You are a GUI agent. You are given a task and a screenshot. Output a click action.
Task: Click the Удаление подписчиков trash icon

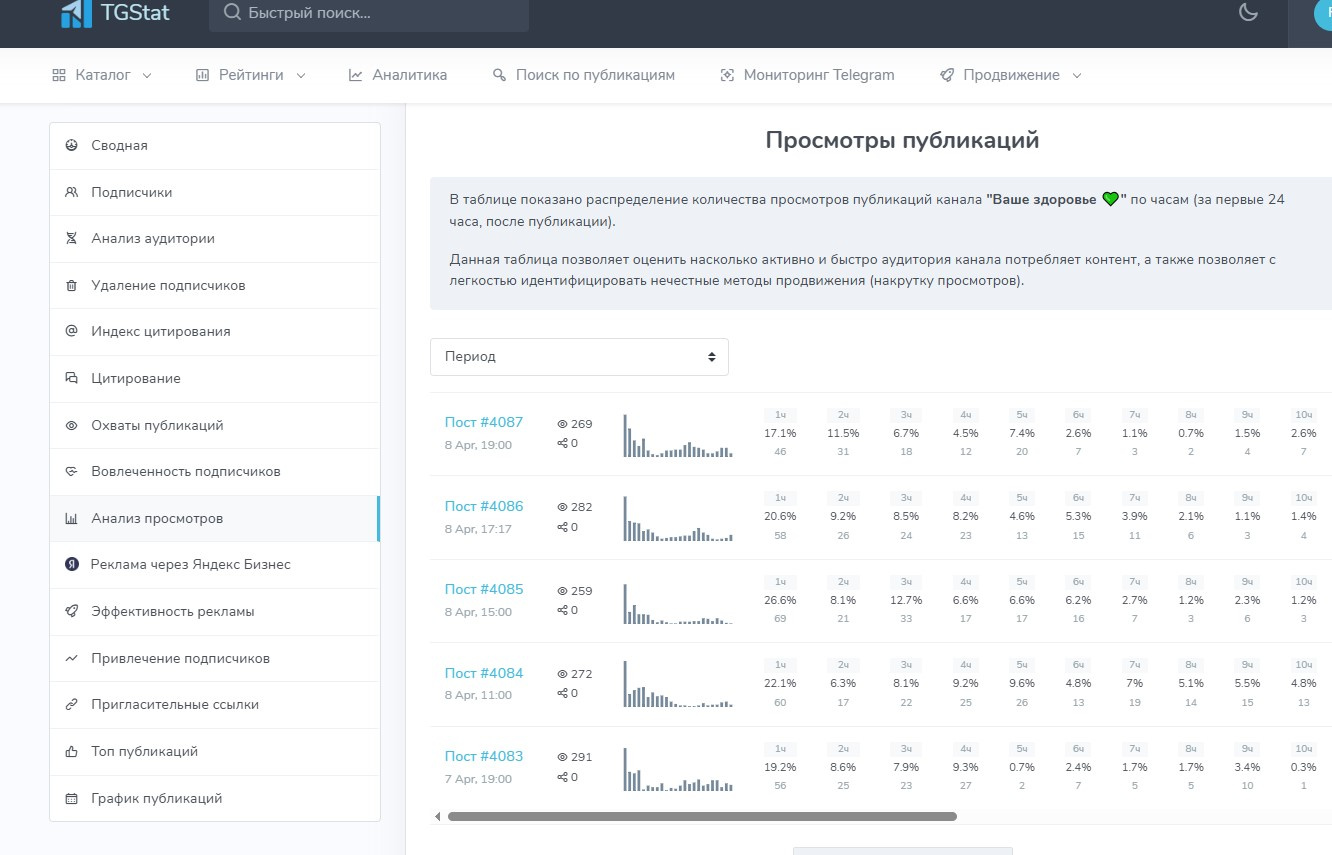tap(71, 285)
